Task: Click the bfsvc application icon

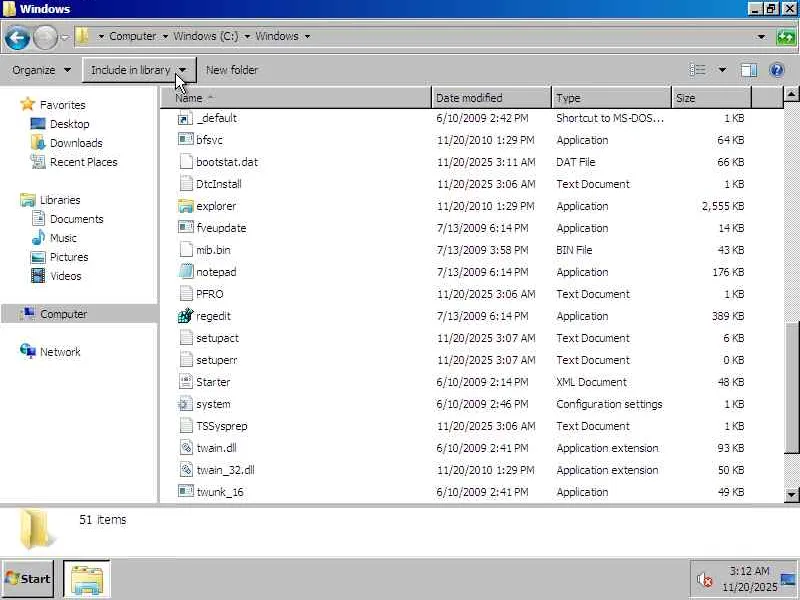Action: [186, 139]
